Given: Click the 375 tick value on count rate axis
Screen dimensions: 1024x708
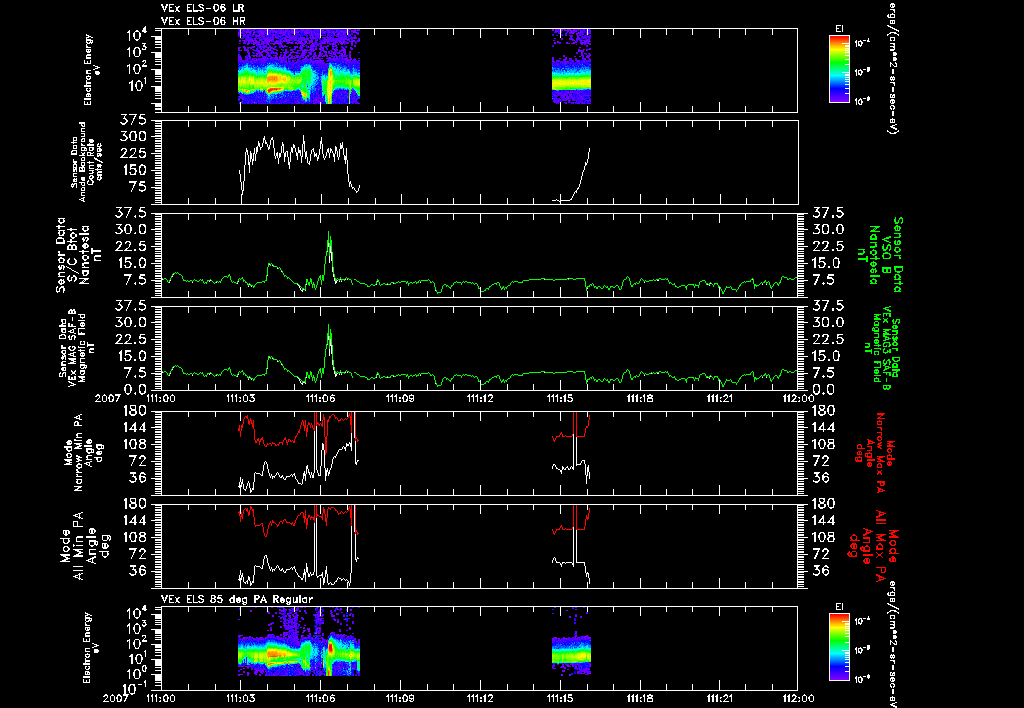Looking at the screenshot, I should pos(134,120).
